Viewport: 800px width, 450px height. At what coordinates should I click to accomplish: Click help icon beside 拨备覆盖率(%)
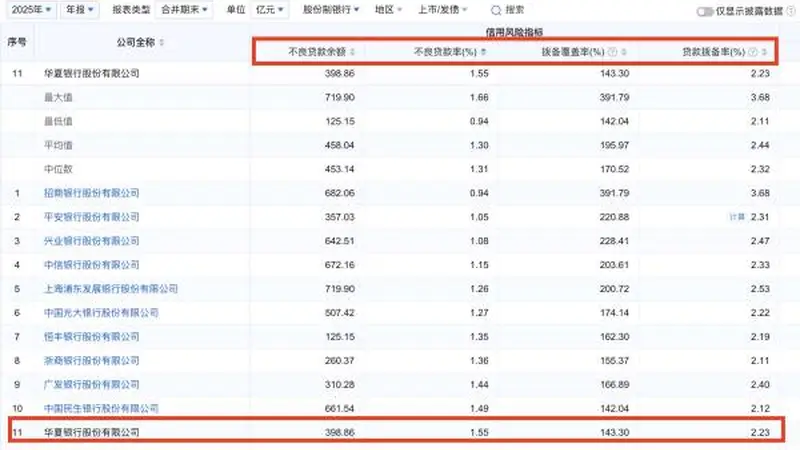pos(612,52)
